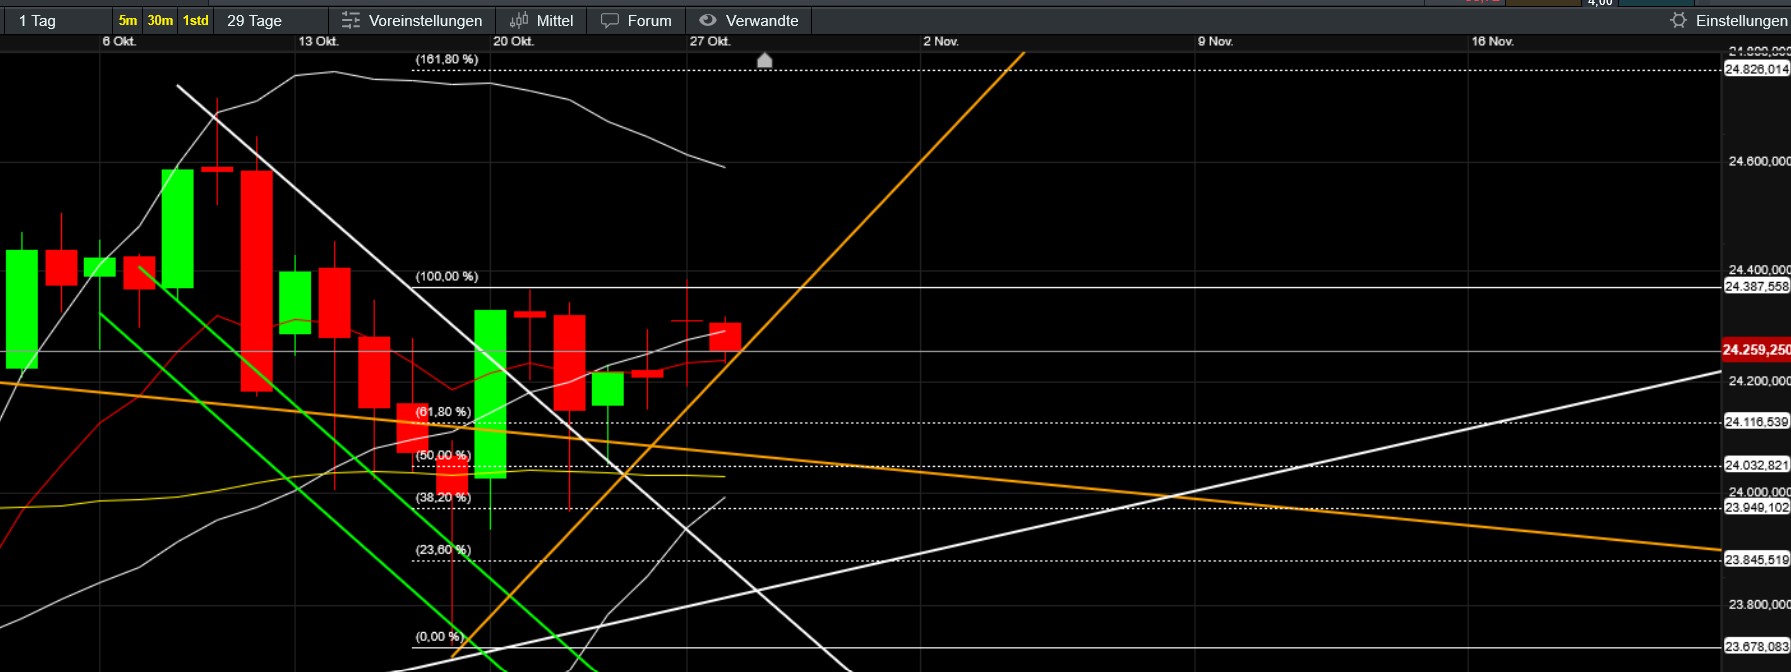Click the 23,60 % Fibonacci label
The width and height of the screenshot is (1791, 672).
(443, 550)
